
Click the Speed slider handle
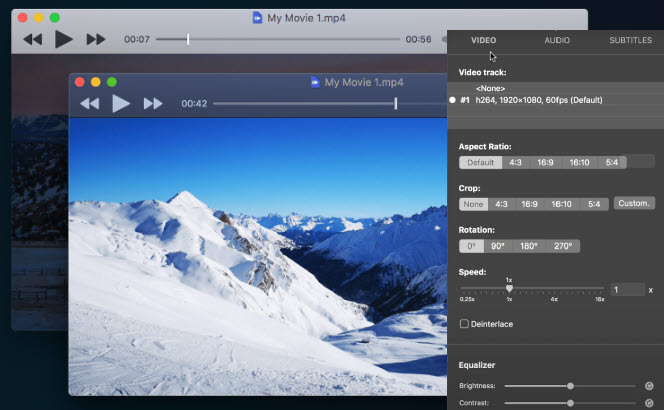[509, 289]
